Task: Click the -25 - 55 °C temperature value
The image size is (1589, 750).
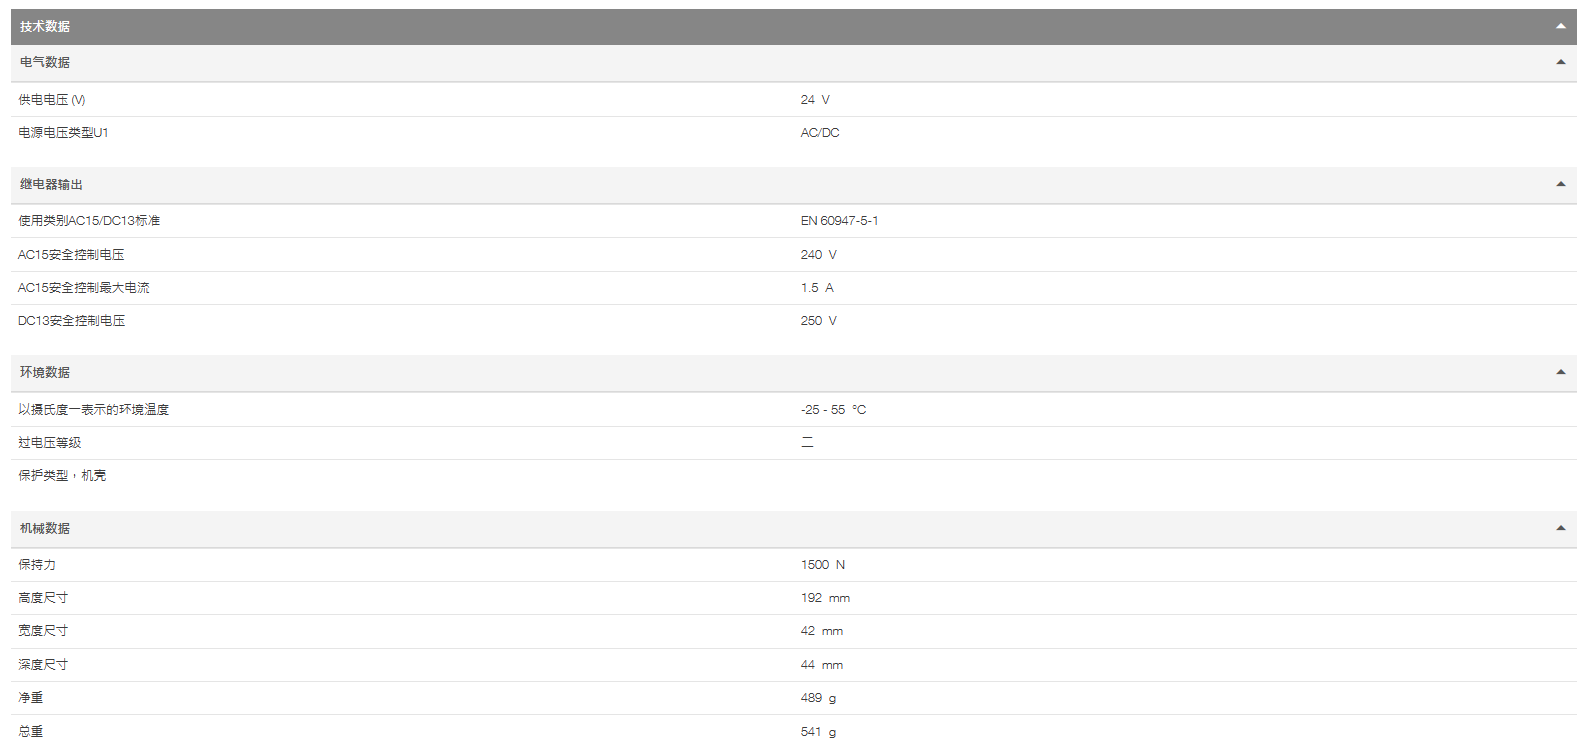Action: tap(833, 410)
